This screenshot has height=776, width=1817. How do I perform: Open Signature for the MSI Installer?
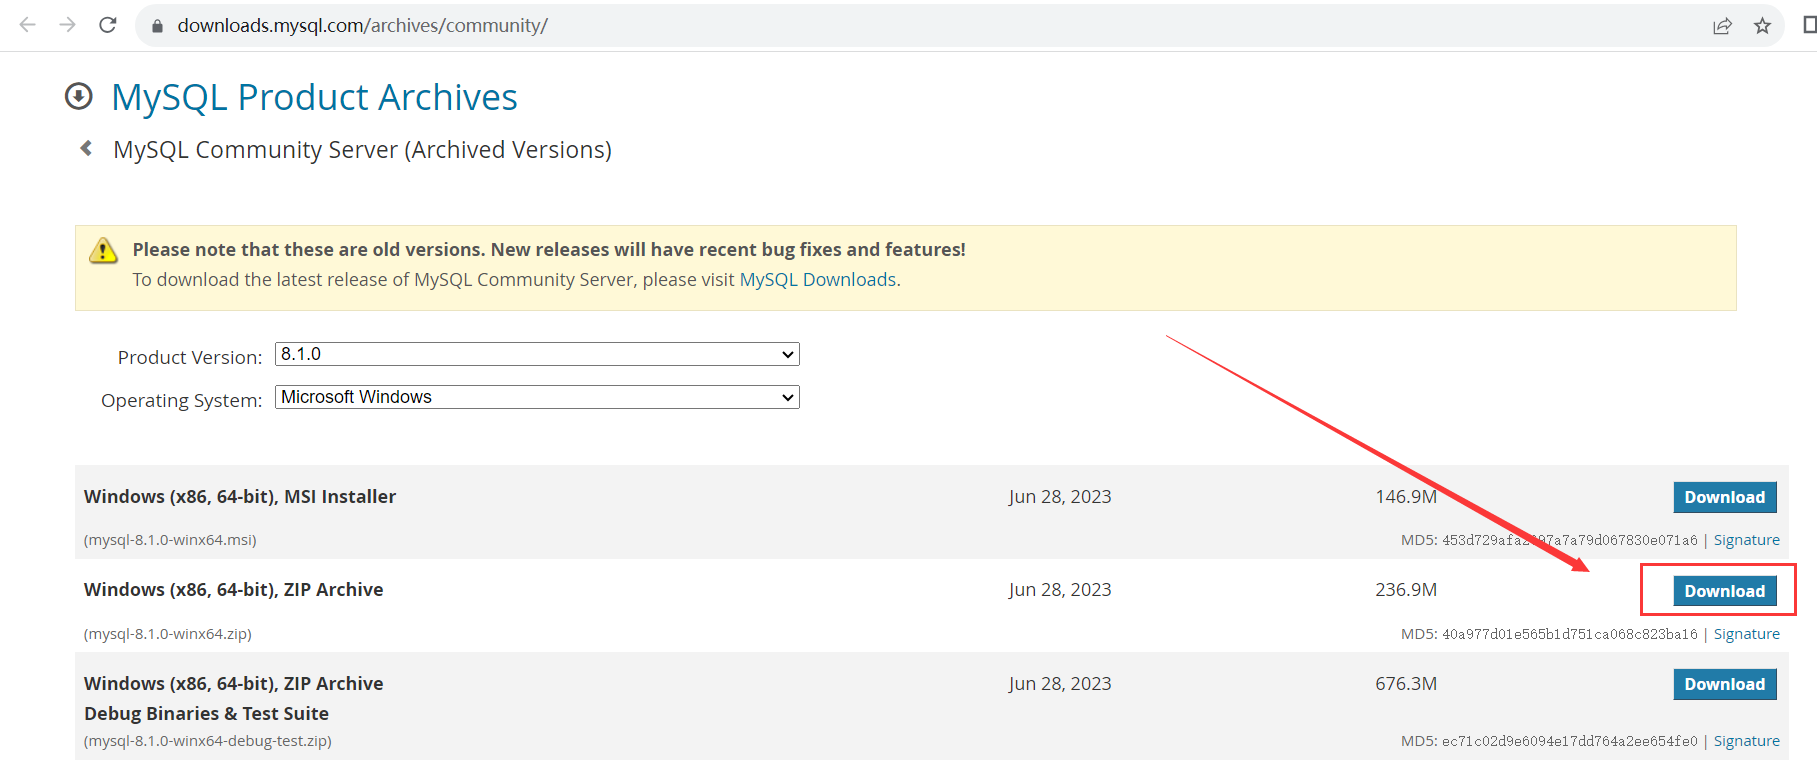[x=1746, y=540]
